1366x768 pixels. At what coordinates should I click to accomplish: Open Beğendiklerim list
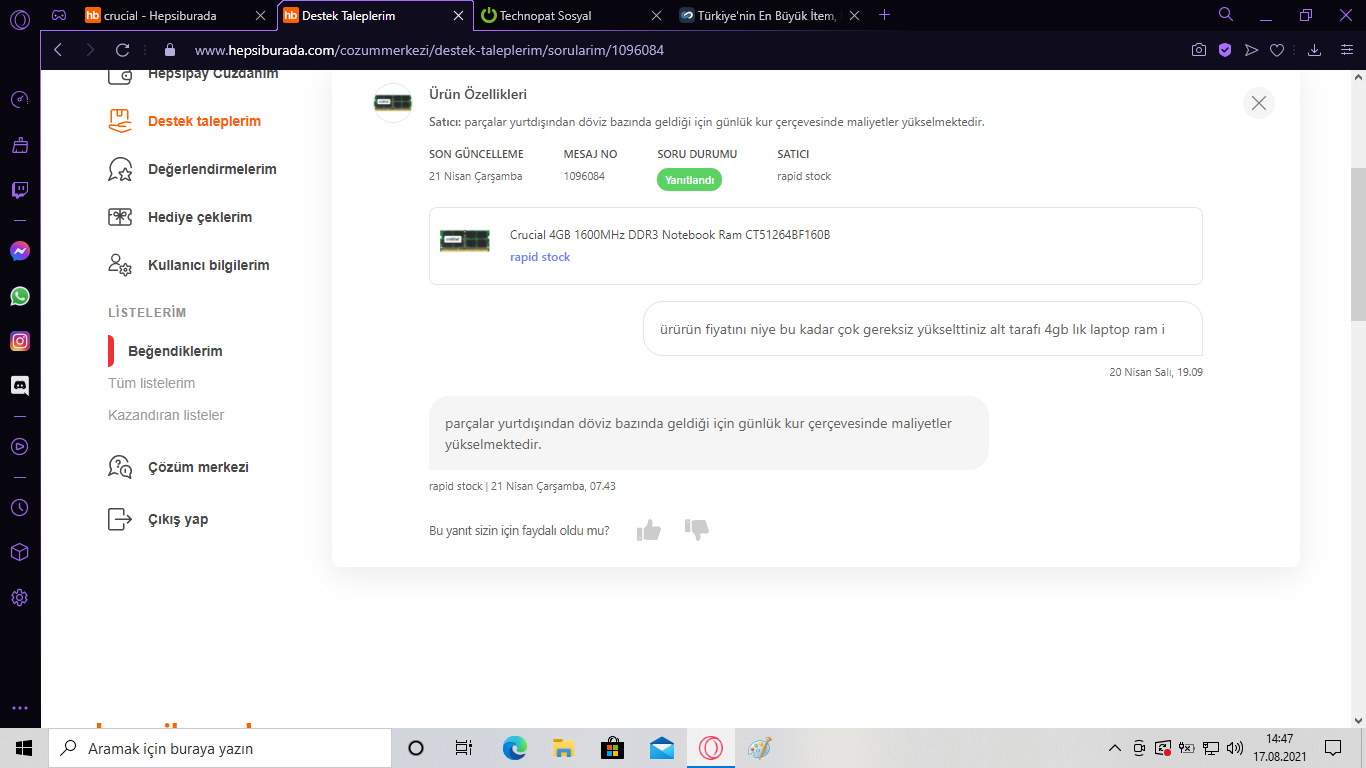(x=175, y=351)
